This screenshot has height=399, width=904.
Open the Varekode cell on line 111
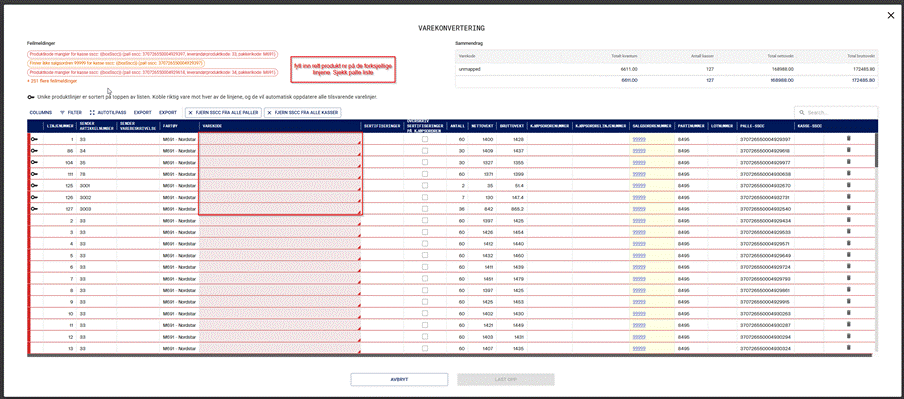(x=280, y=174)
